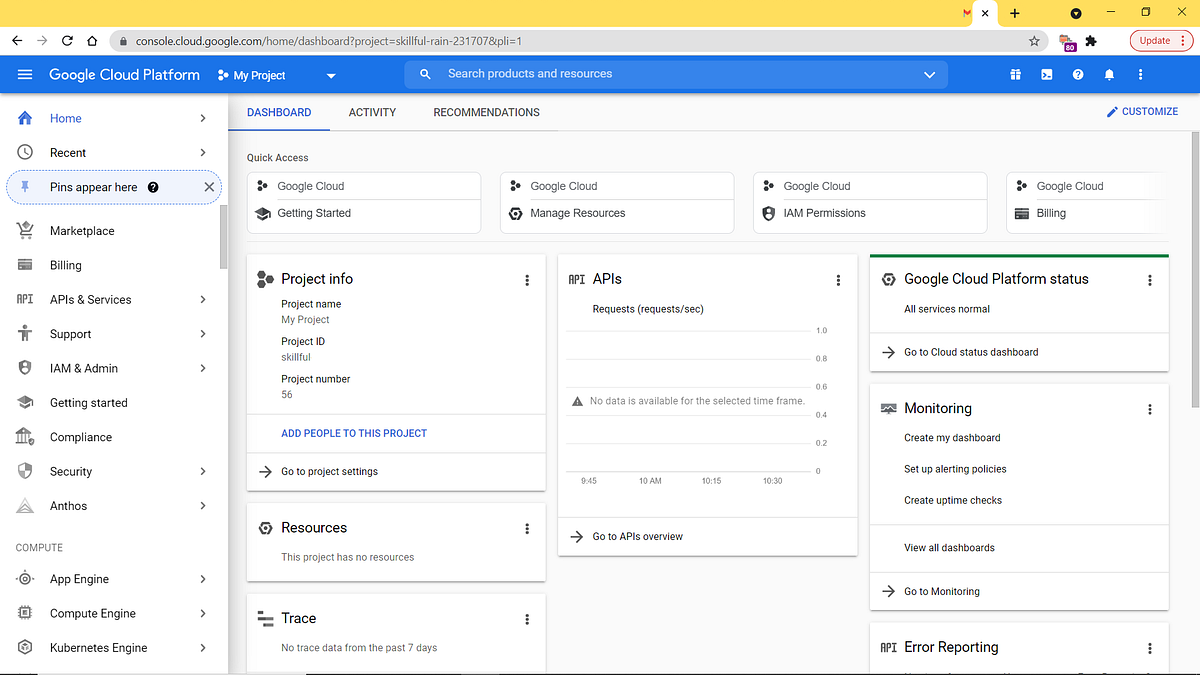
Task: Open Project info card options menu
Action: pos(527,280)
